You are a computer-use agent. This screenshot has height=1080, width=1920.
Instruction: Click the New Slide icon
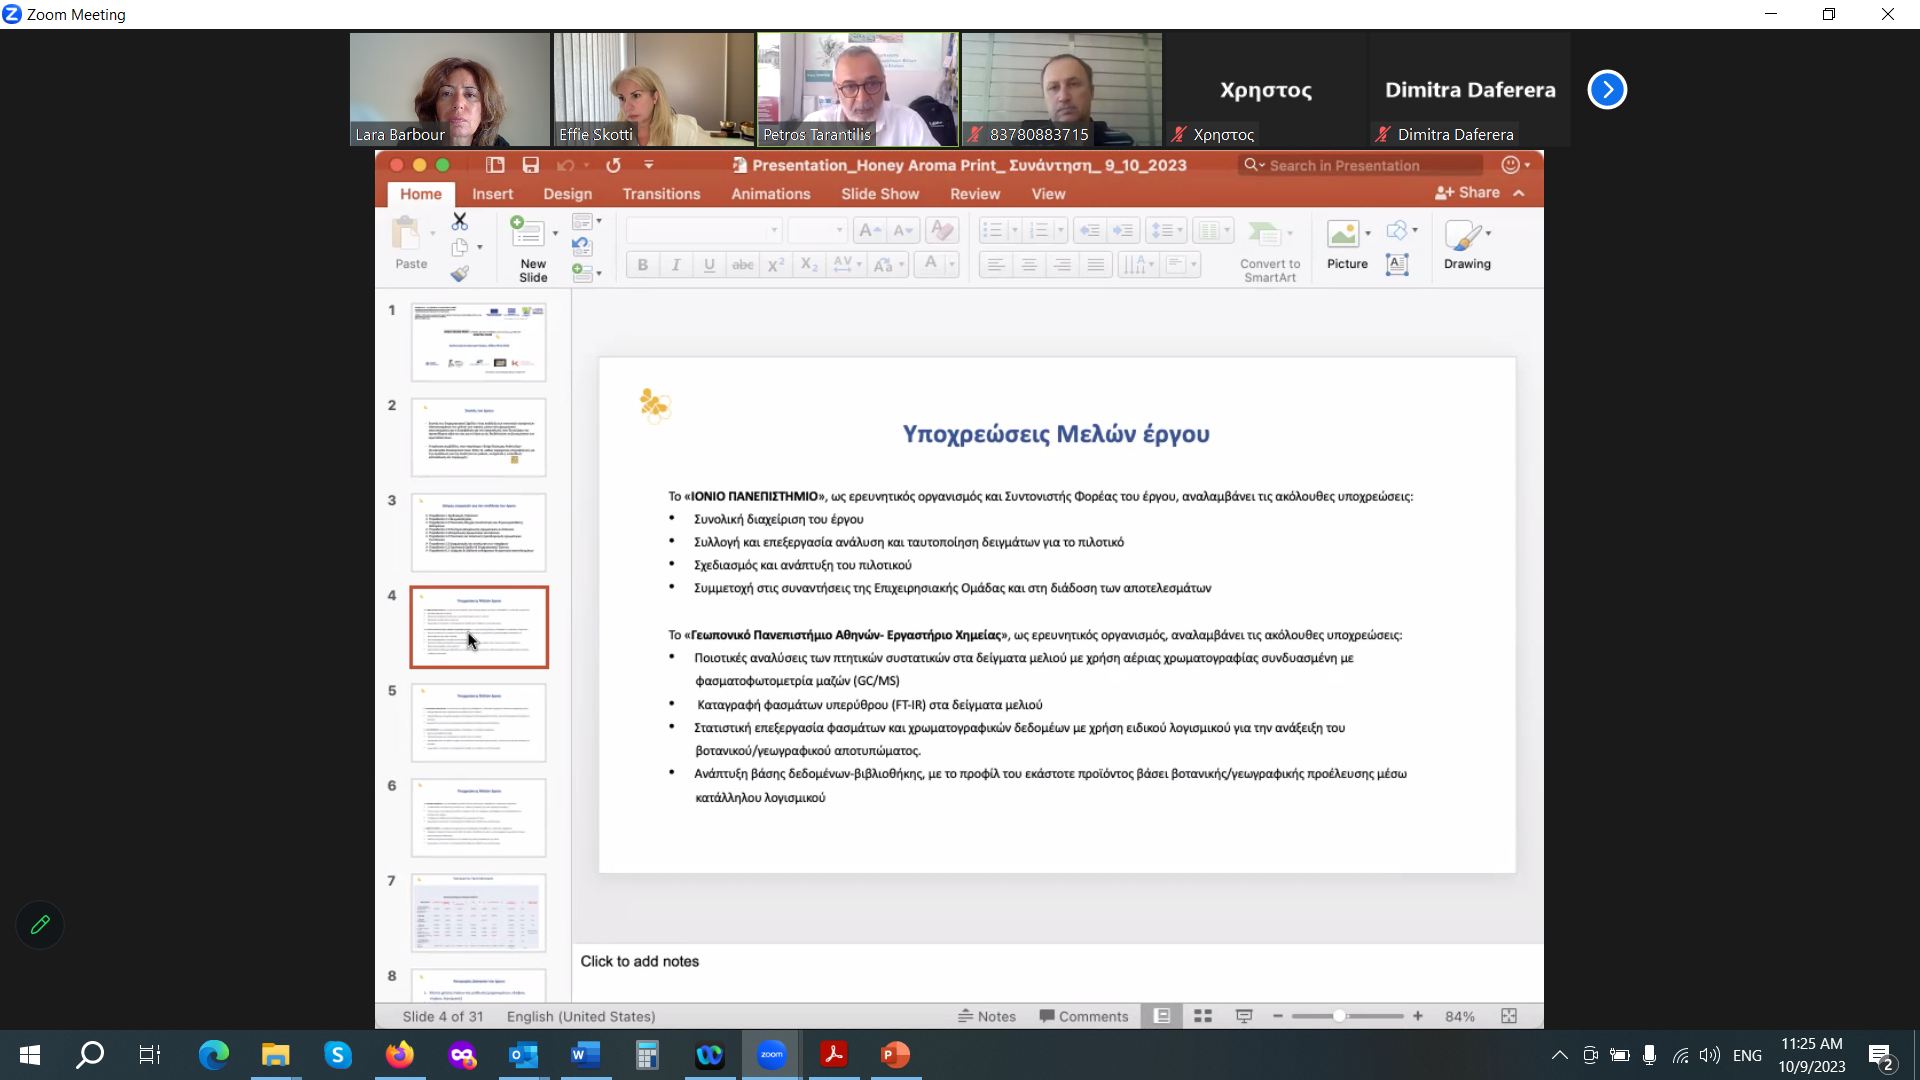click(x=526, y=232)
